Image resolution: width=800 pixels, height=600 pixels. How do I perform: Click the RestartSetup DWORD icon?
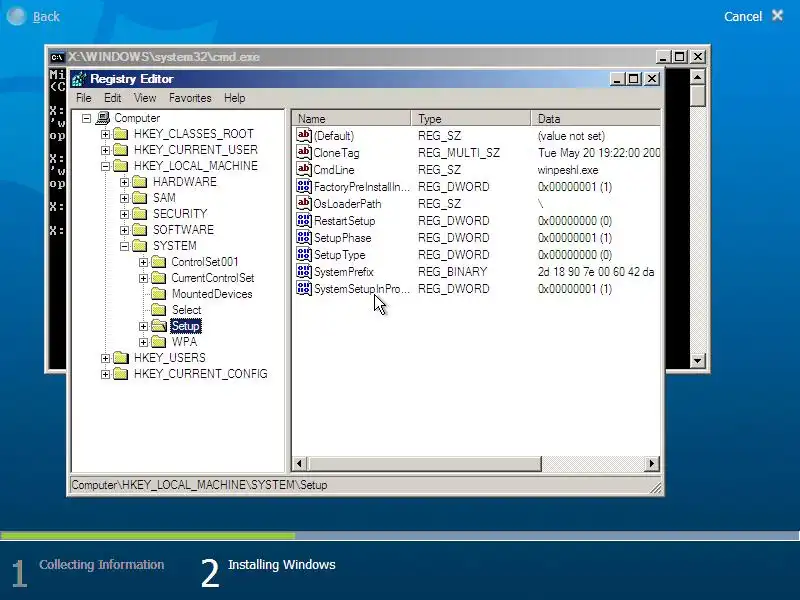(304, 220)
